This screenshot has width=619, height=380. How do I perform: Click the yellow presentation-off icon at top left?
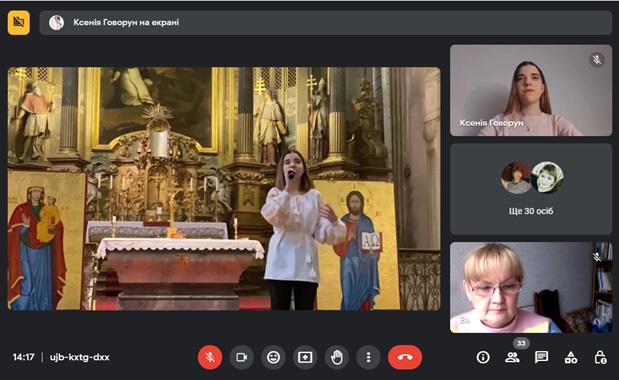point(19,22)
